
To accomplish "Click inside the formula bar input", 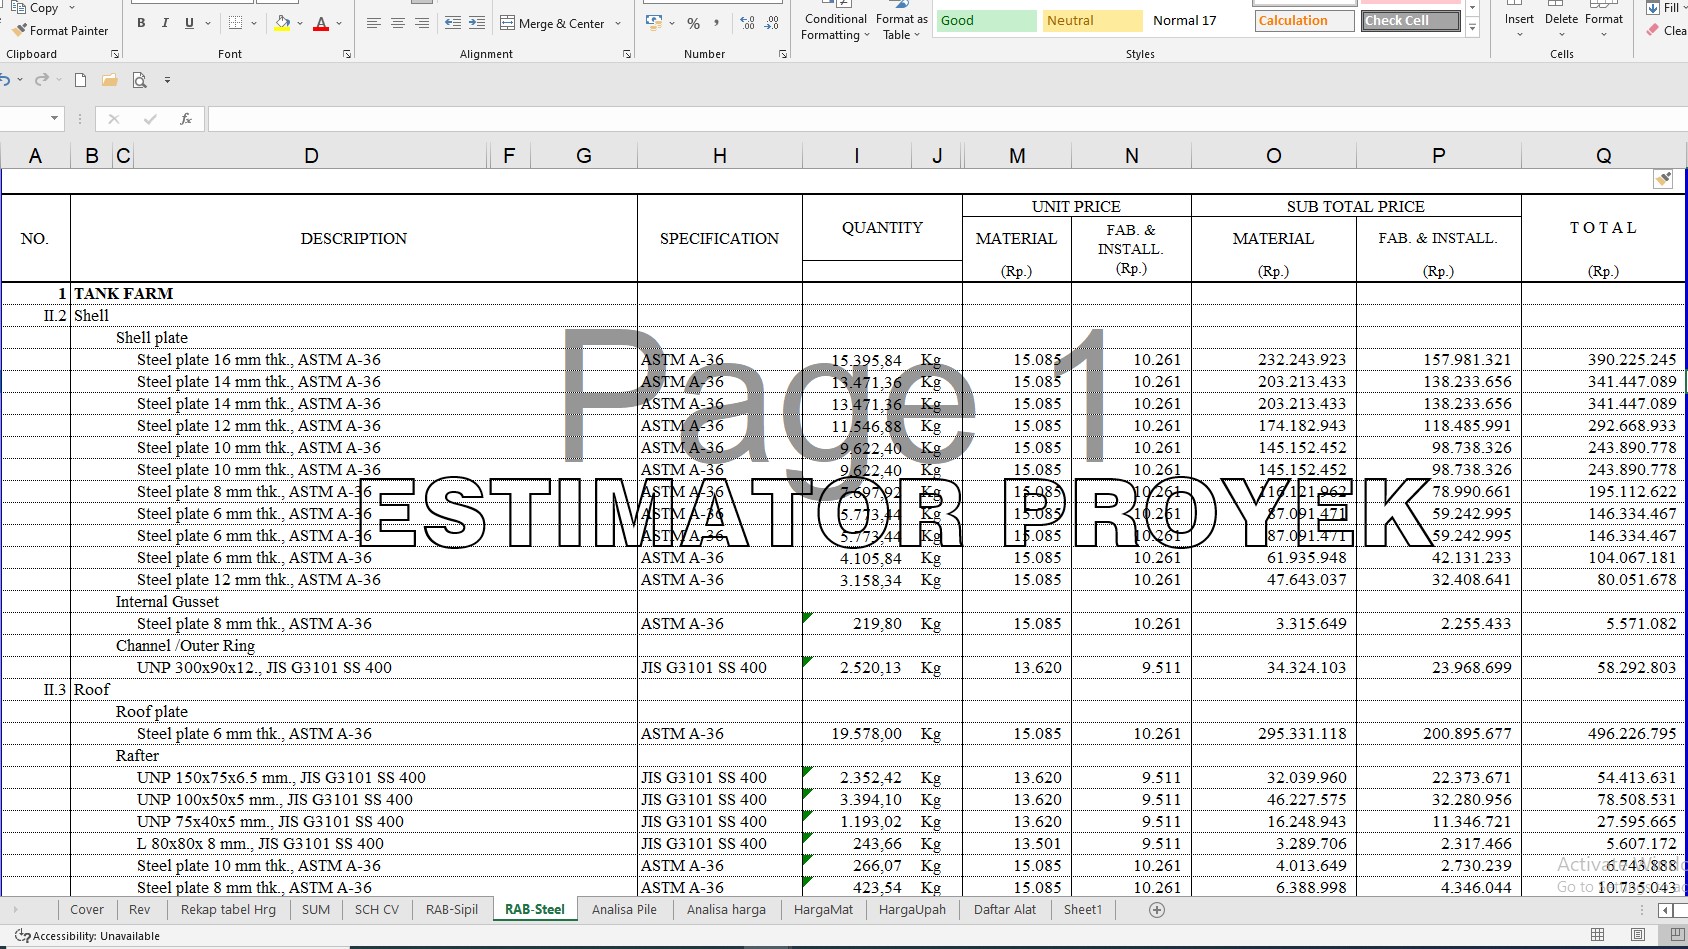I will (900, 119).
